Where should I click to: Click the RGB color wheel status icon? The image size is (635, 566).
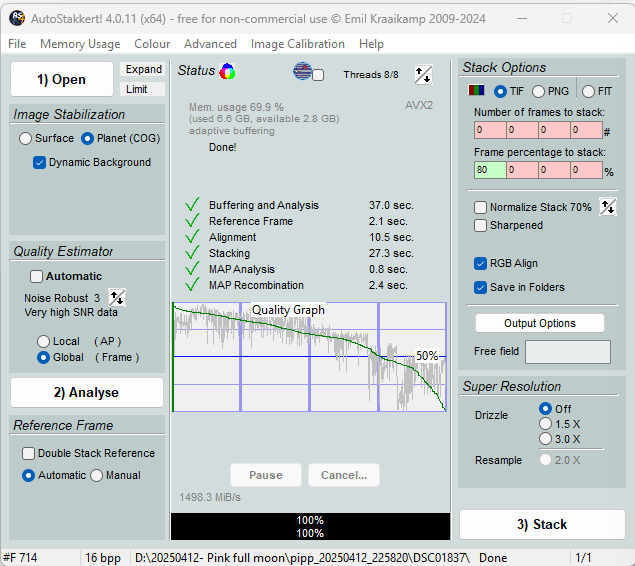click(x=228, y=71)
